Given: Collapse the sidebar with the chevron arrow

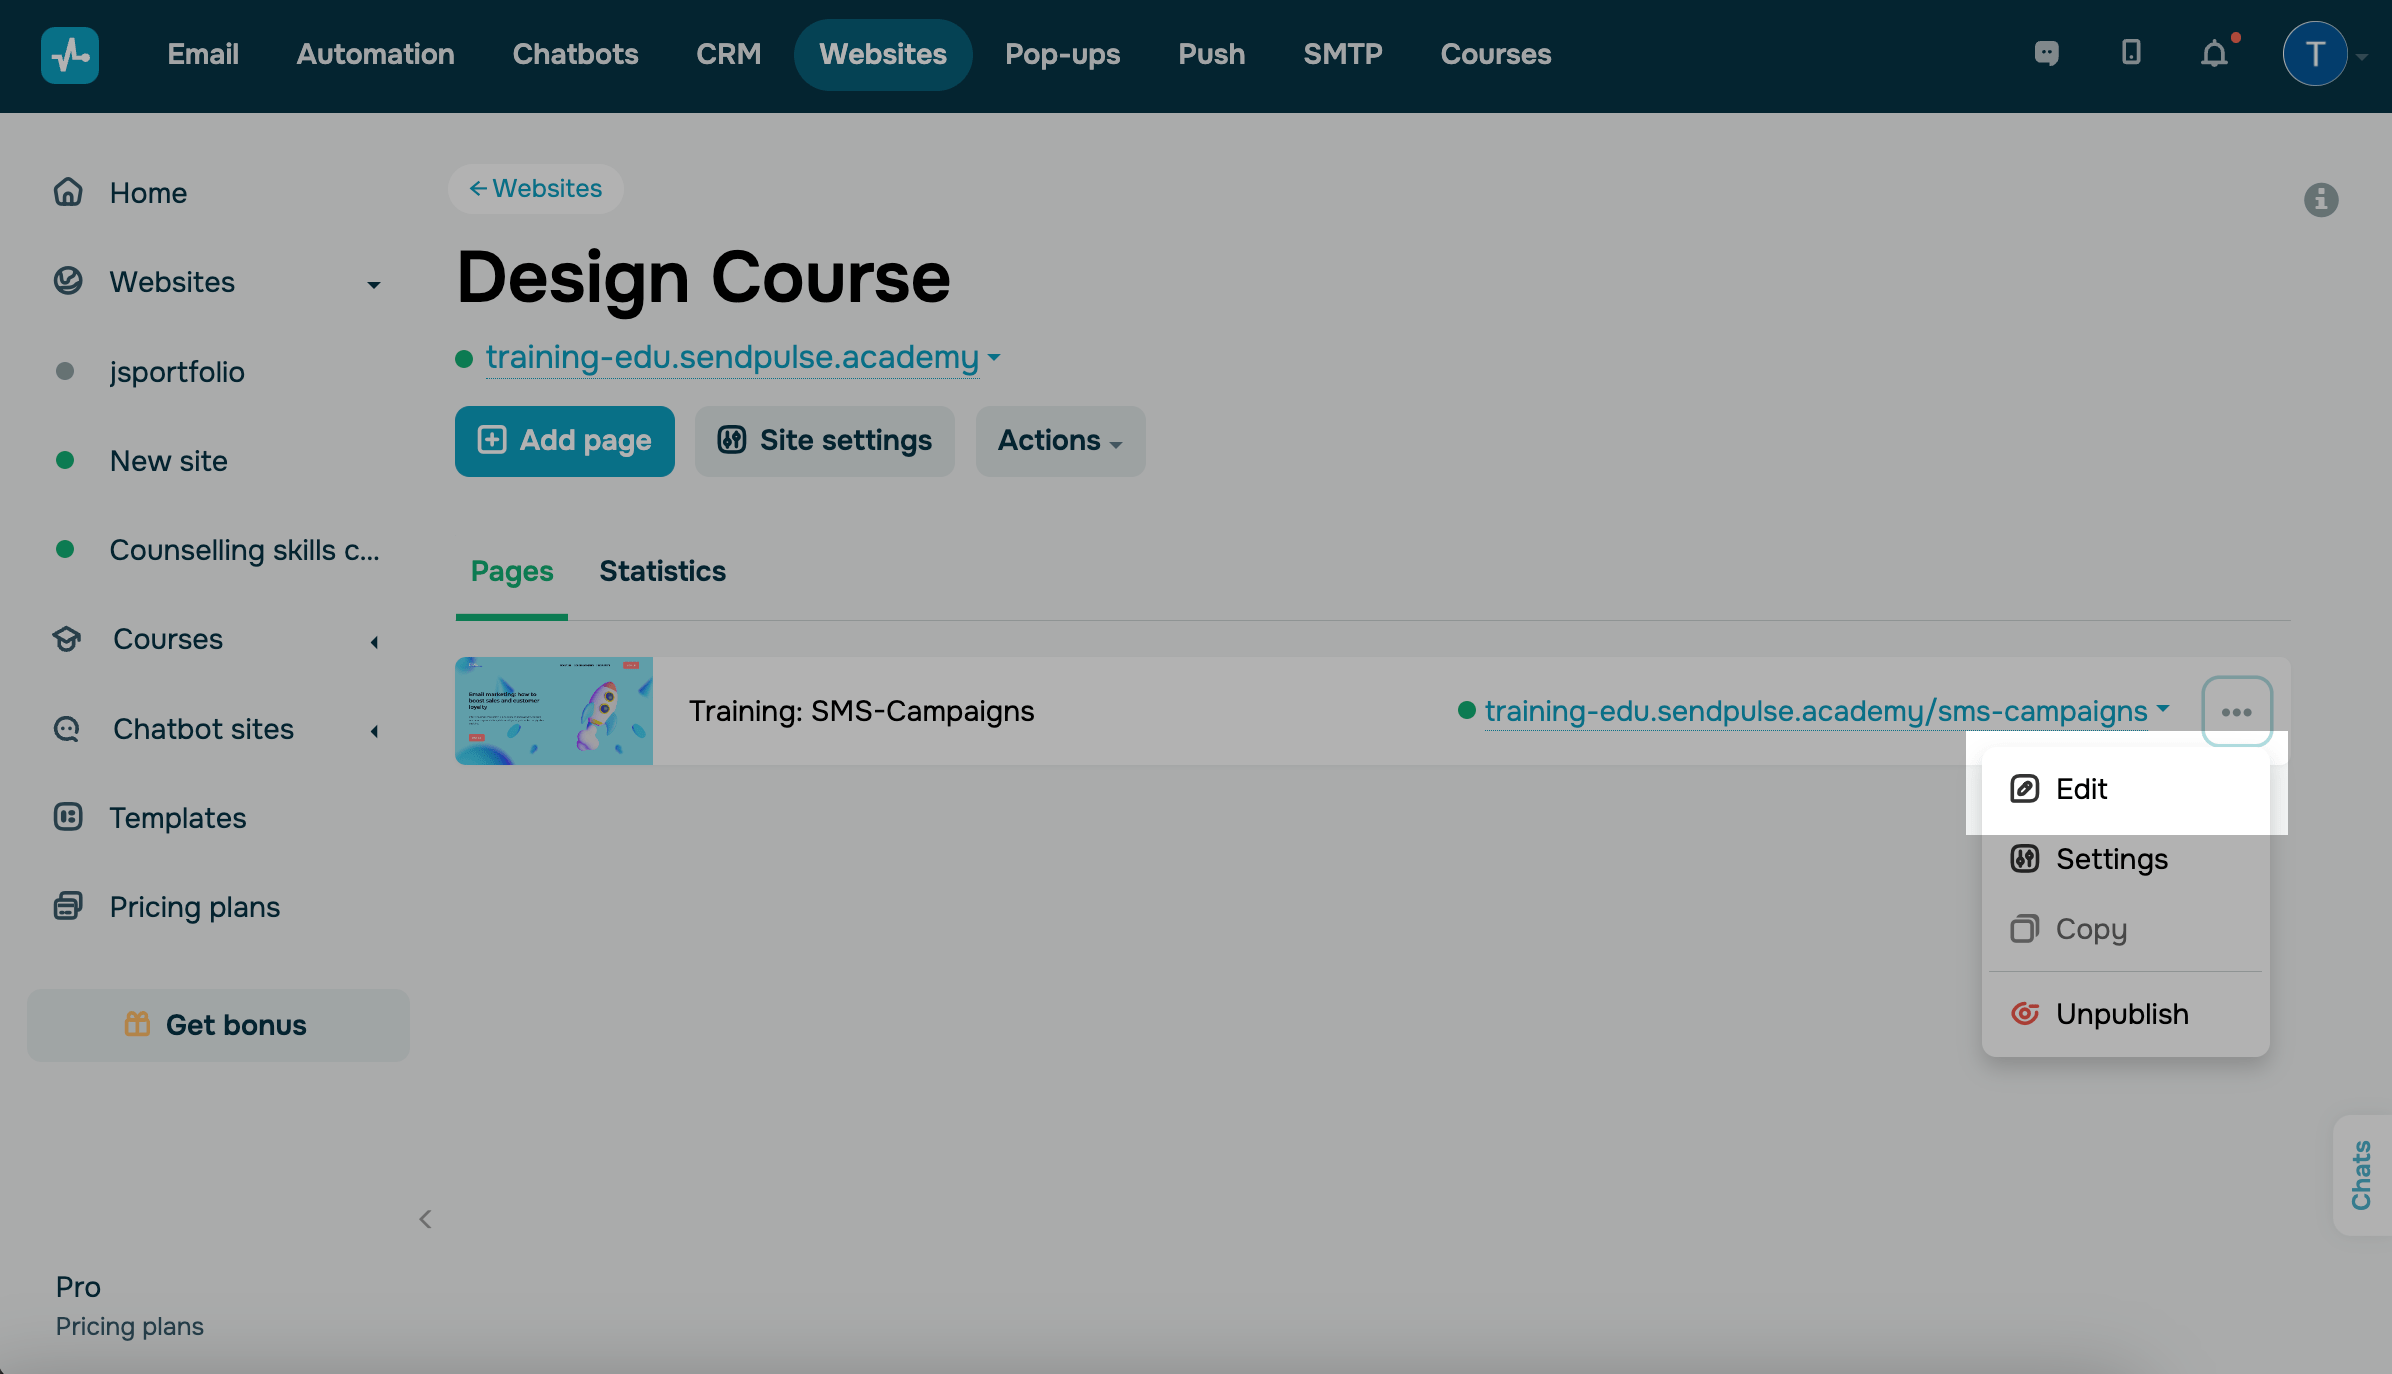Looking at the screenshot, I should tap(426, 1219).
